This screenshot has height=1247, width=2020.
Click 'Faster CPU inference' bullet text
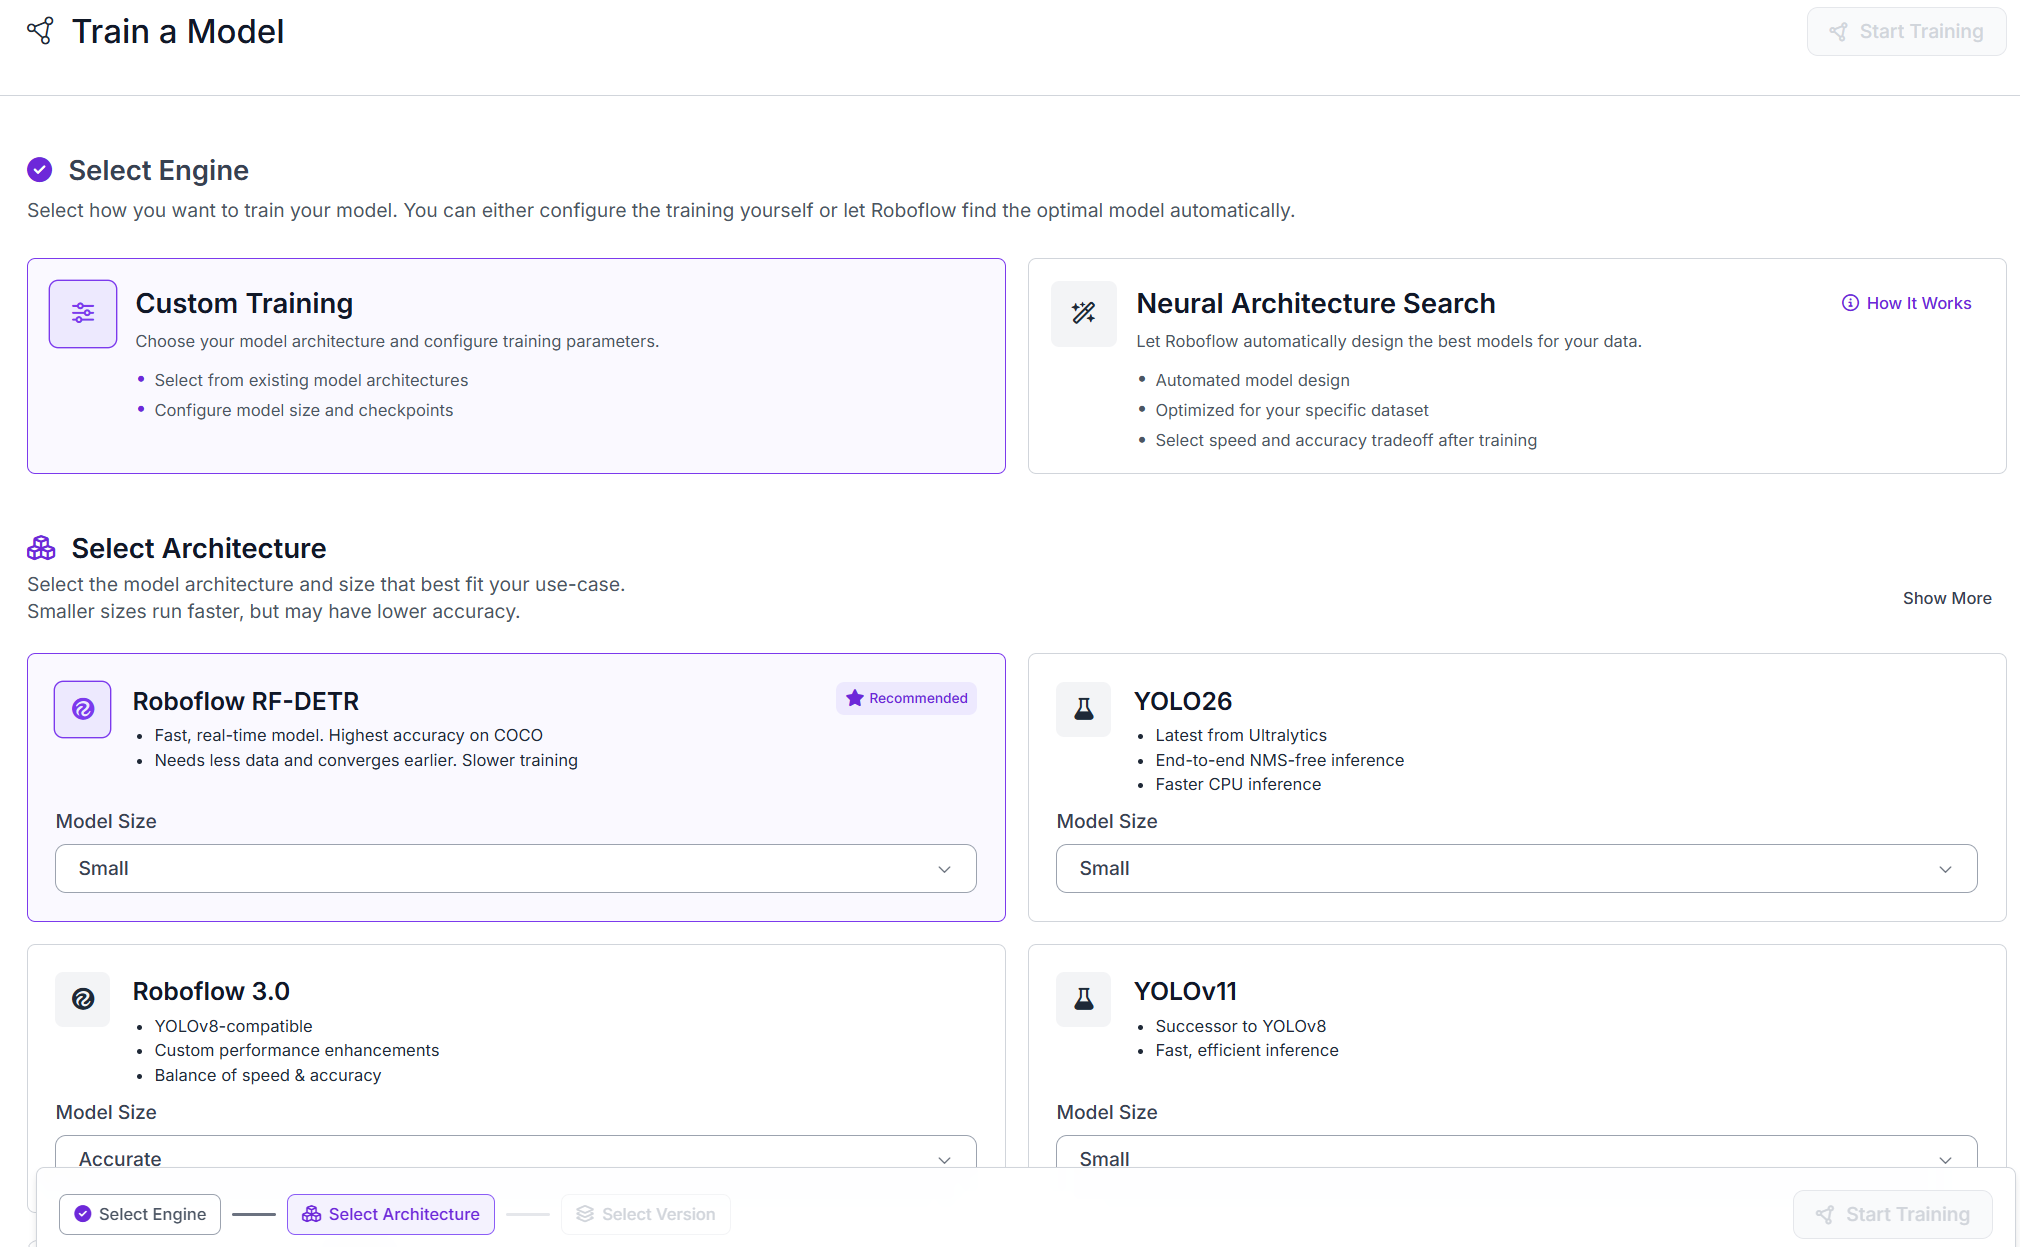point(1238,784)
